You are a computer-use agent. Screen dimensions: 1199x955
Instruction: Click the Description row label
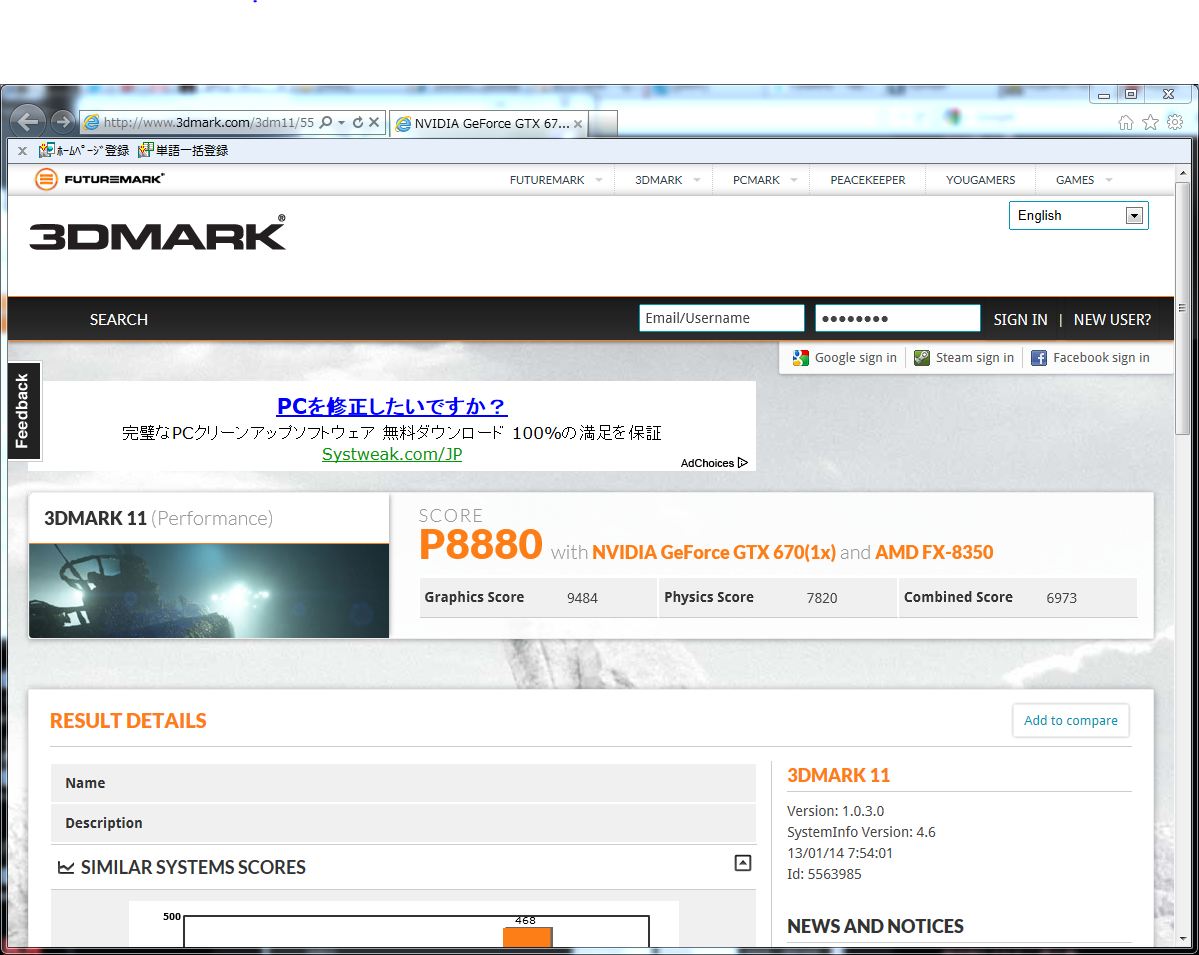(x=103, y=823)
